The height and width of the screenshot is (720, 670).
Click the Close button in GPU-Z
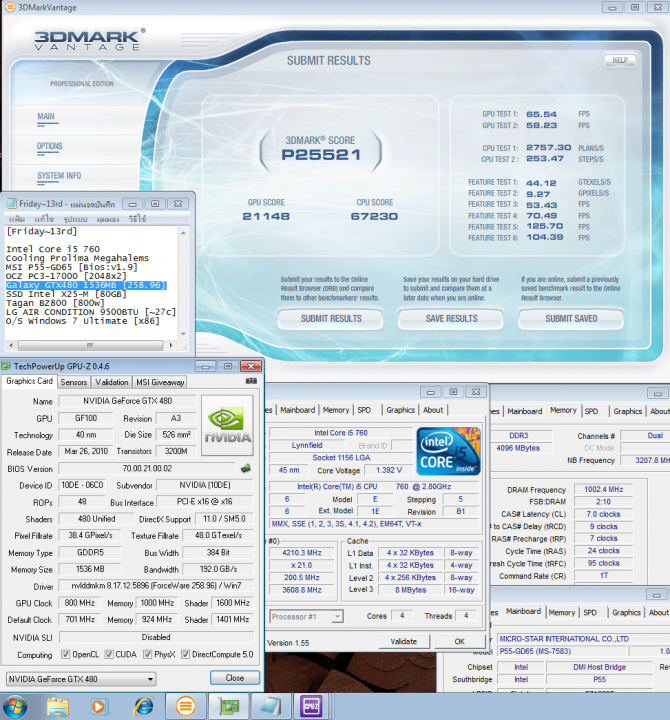point(235,678)
